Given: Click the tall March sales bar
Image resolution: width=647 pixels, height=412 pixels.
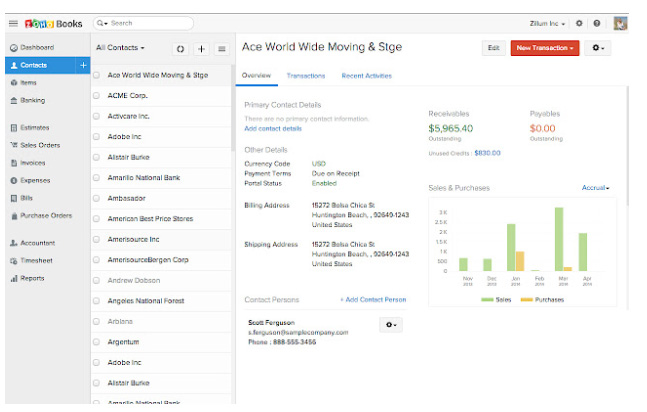Looking at the screenshot, I should click(x=559, y=239).
